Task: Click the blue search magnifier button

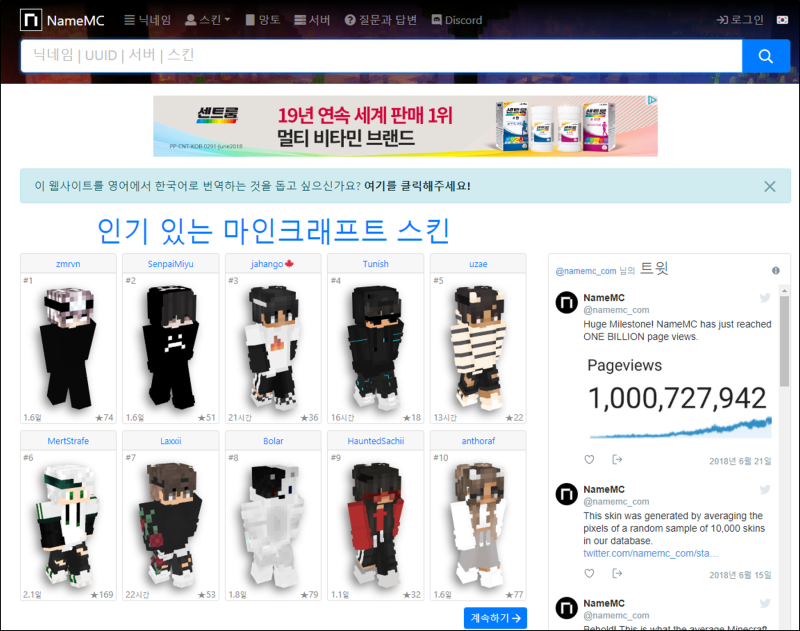Action: click(766, 56)
